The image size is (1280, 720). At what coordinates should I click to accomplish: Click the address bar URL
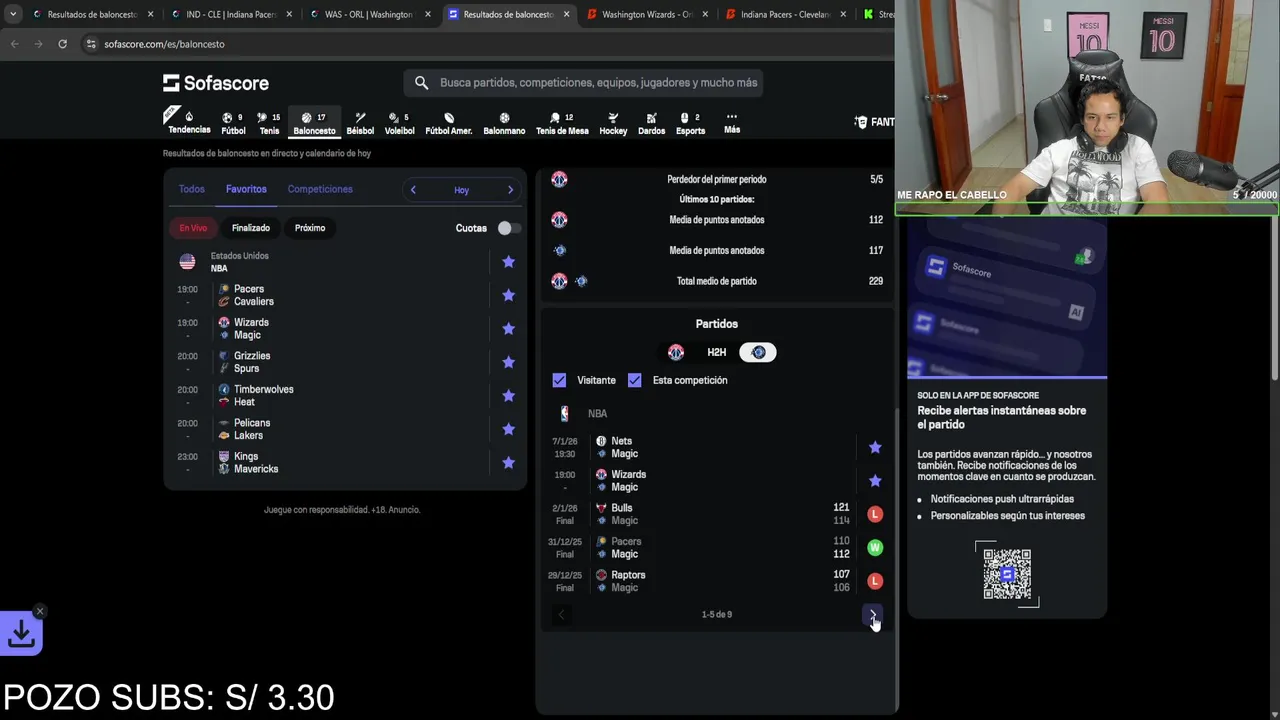tap(164, 44)
